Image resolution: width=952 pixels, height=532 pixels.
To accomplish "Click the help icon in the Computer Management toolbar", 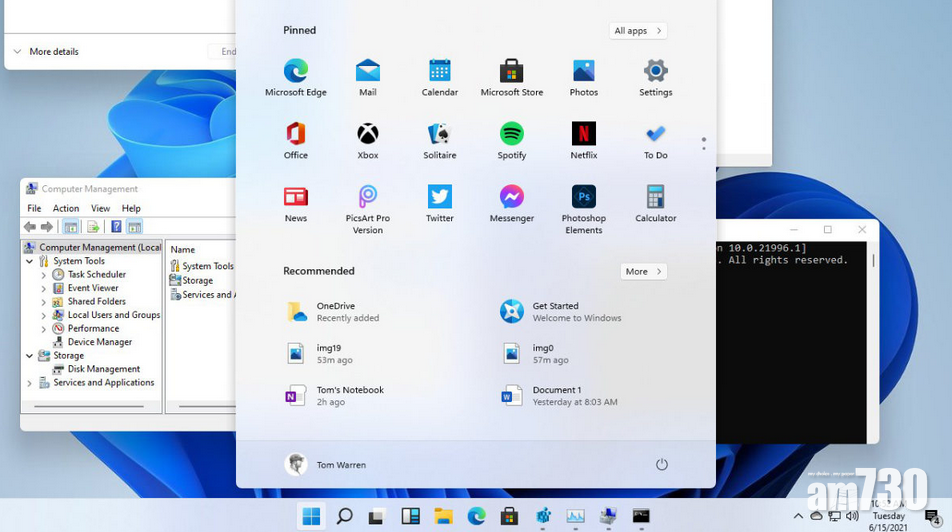I will coord(116,227).
